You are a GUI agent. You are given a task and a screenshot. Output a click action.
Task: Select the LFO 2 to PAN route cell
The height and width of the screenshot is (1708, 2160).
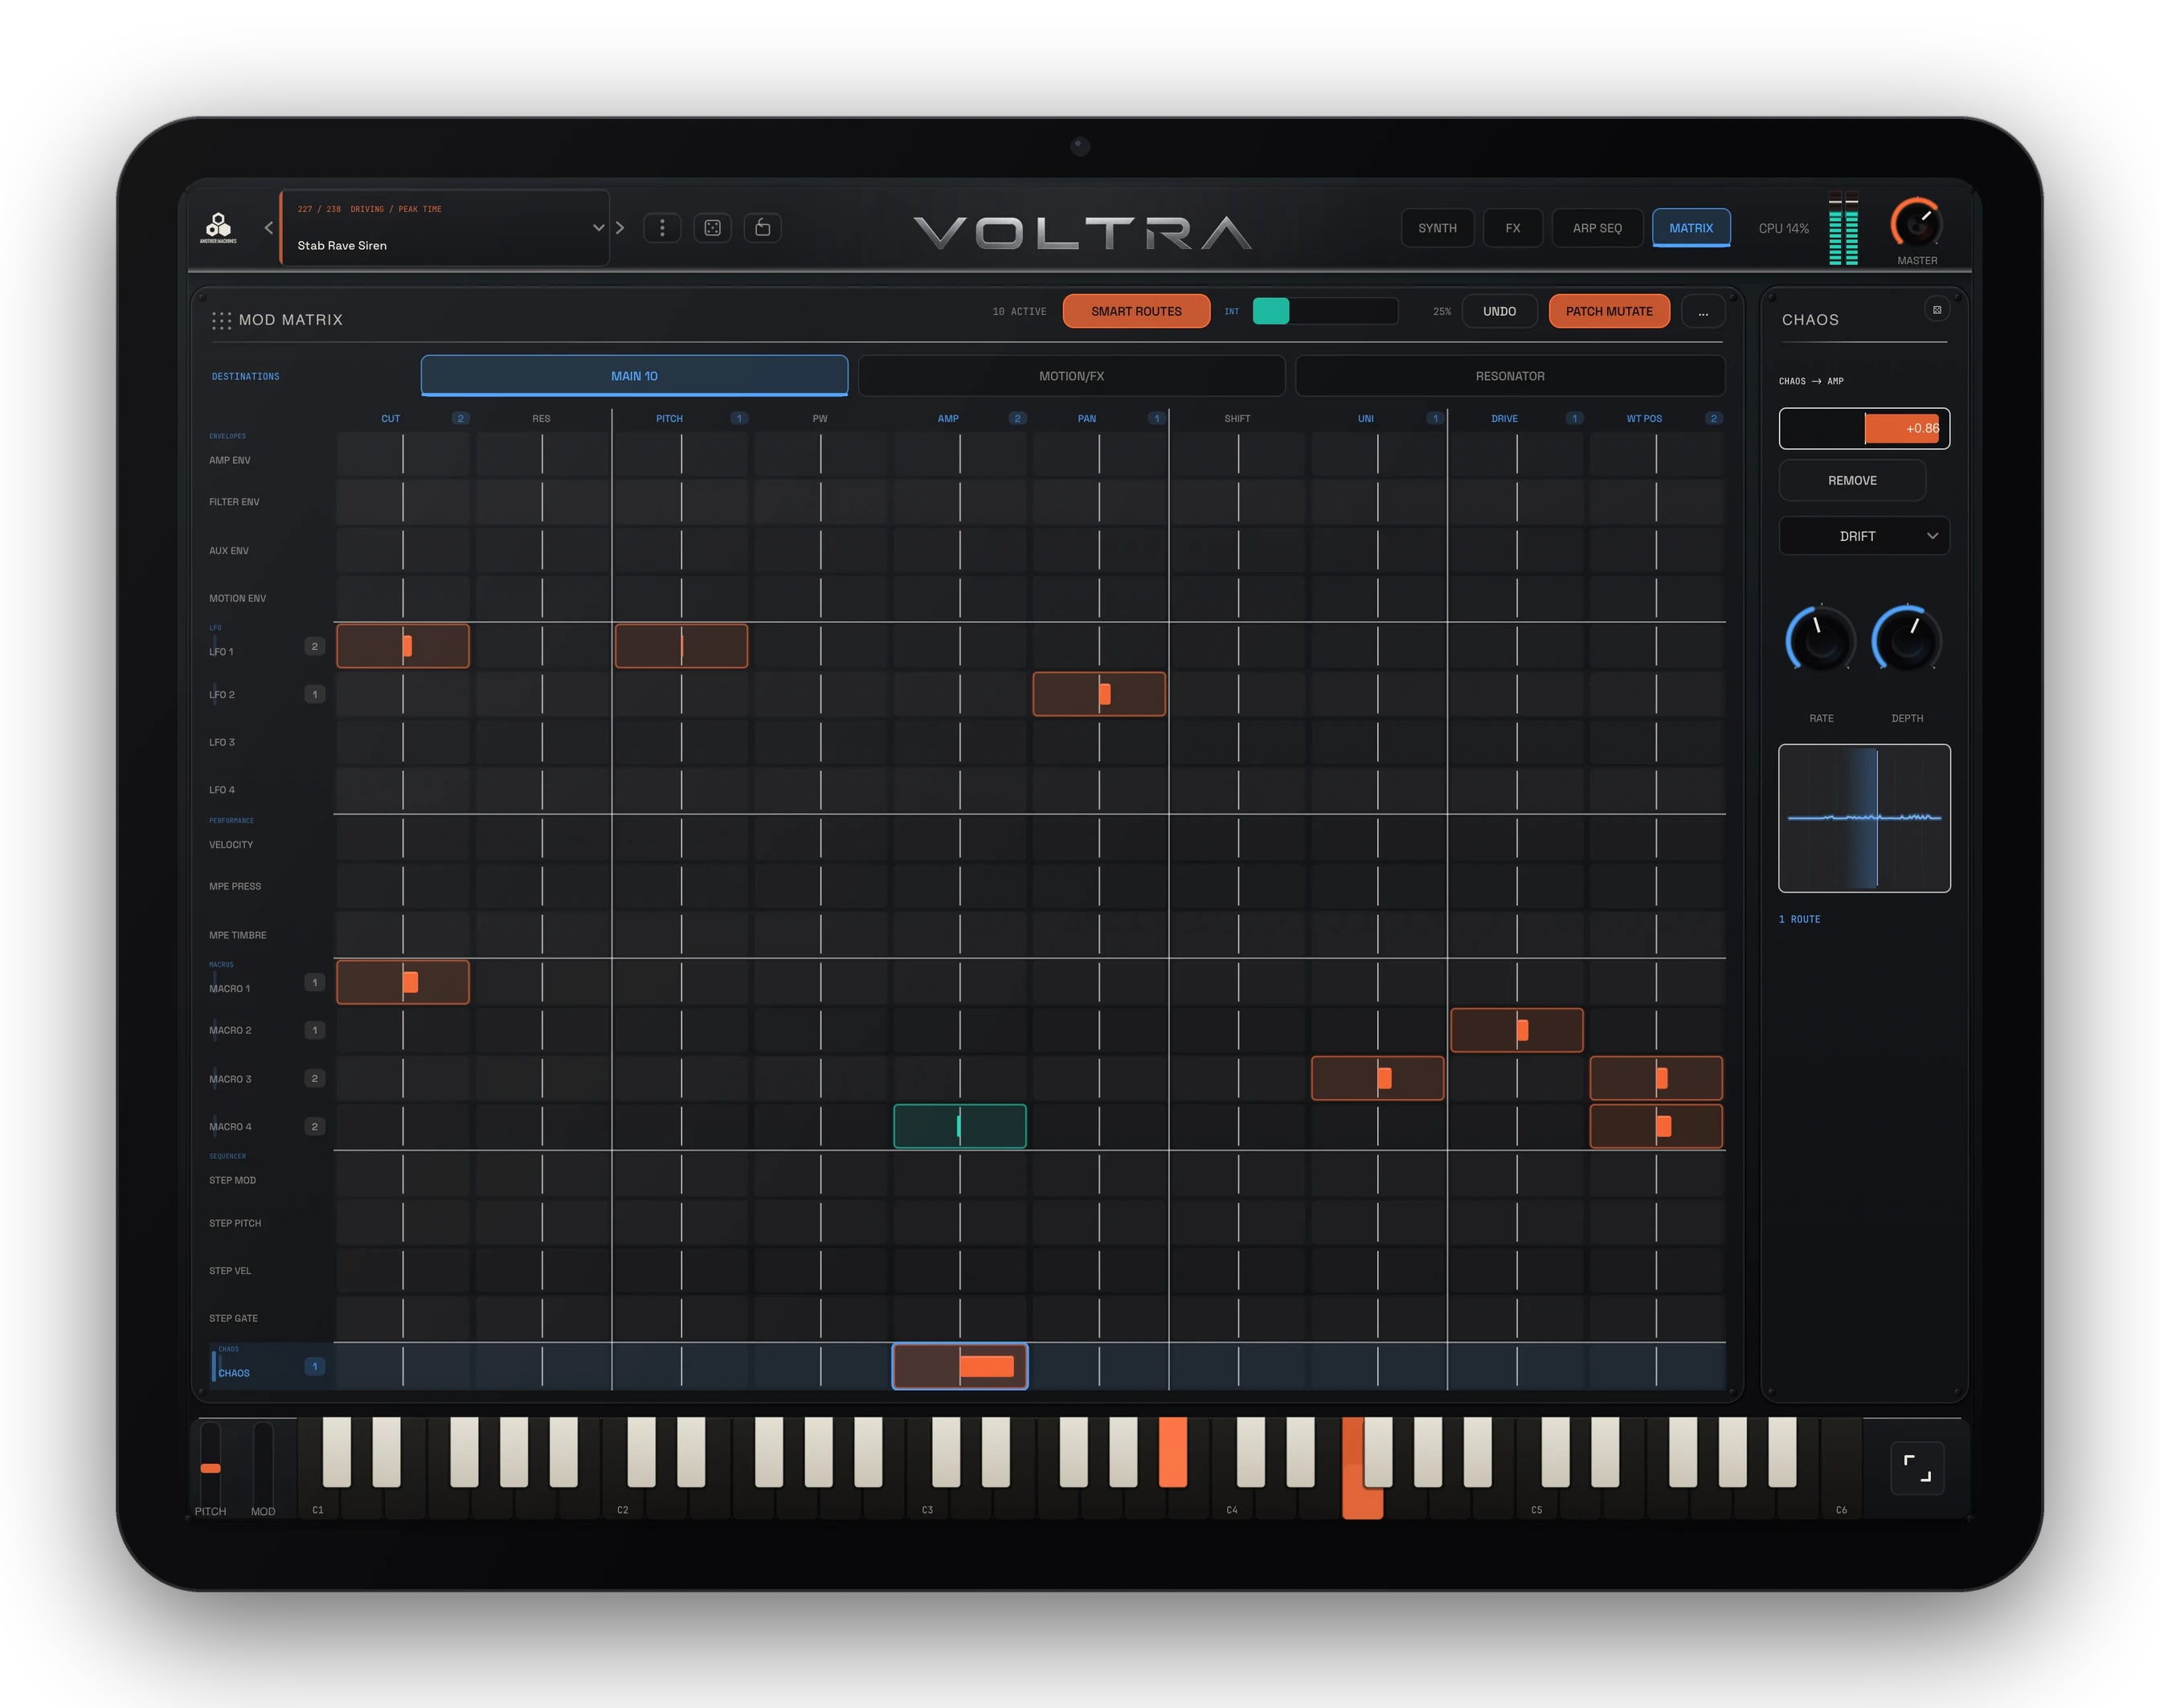(1099, 694)
